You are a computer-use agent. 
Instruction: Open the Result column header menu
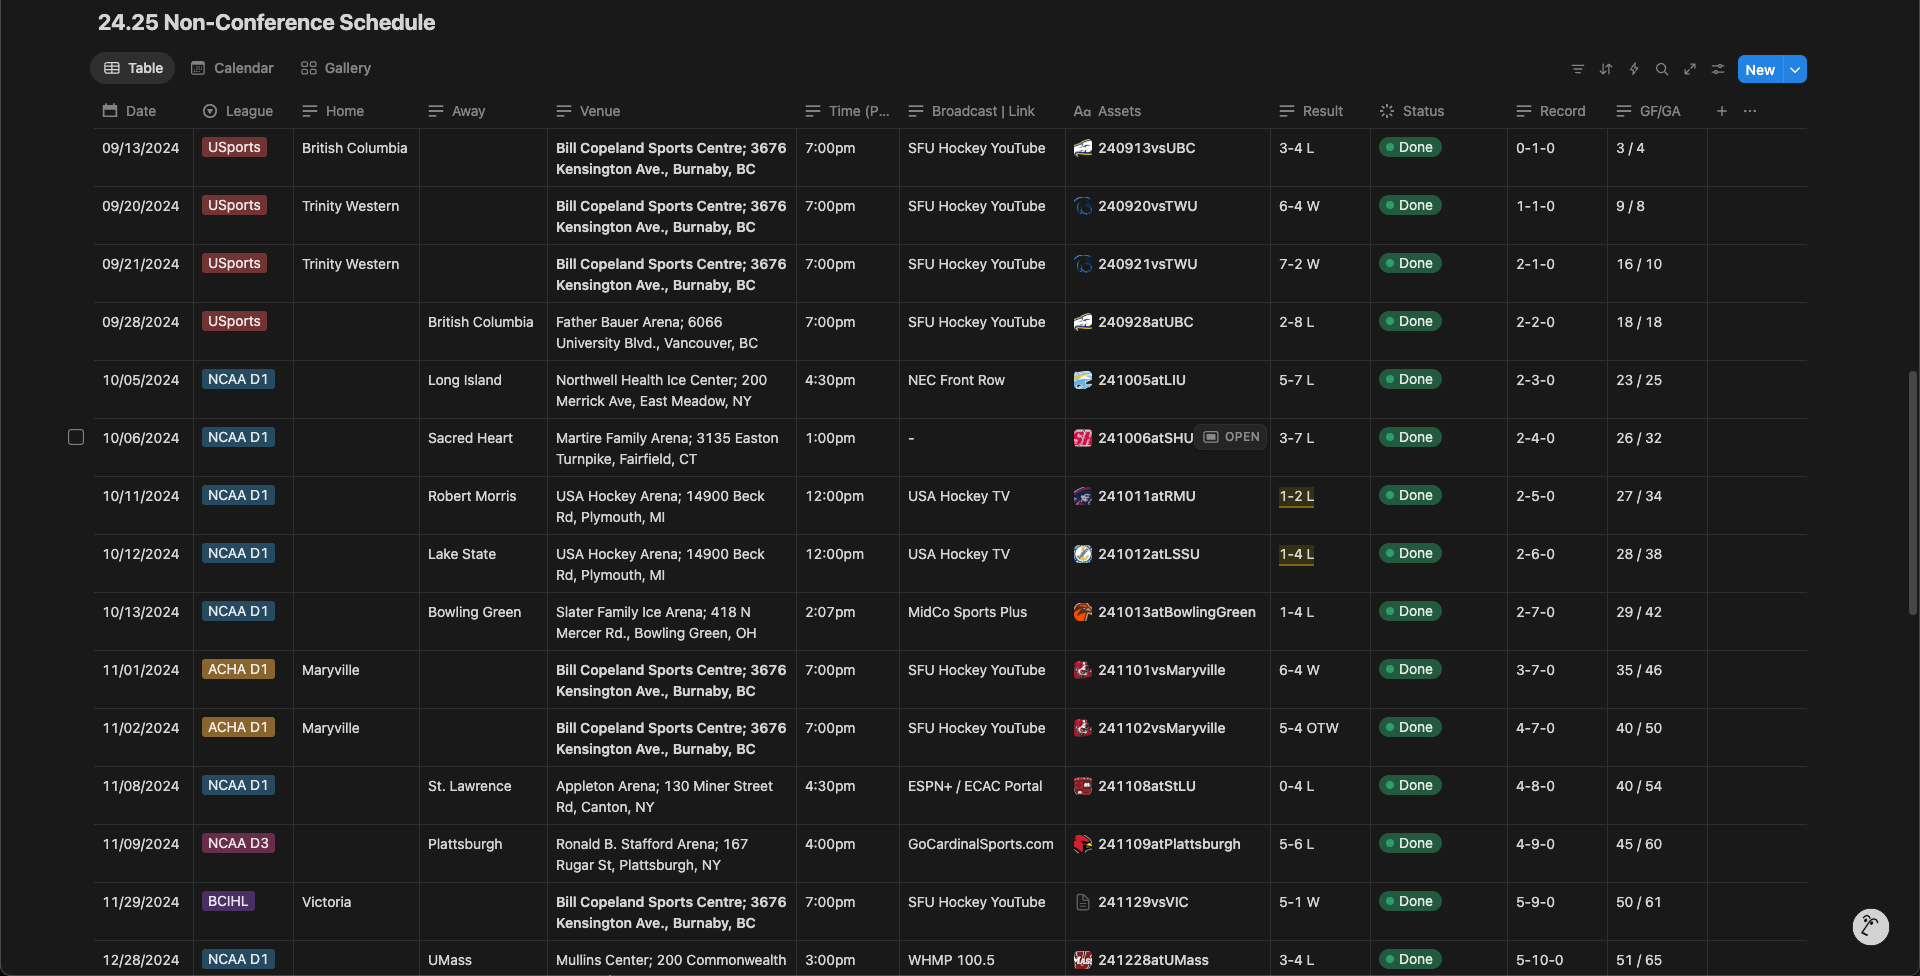pyautogui.click(x=1320, y=111)
